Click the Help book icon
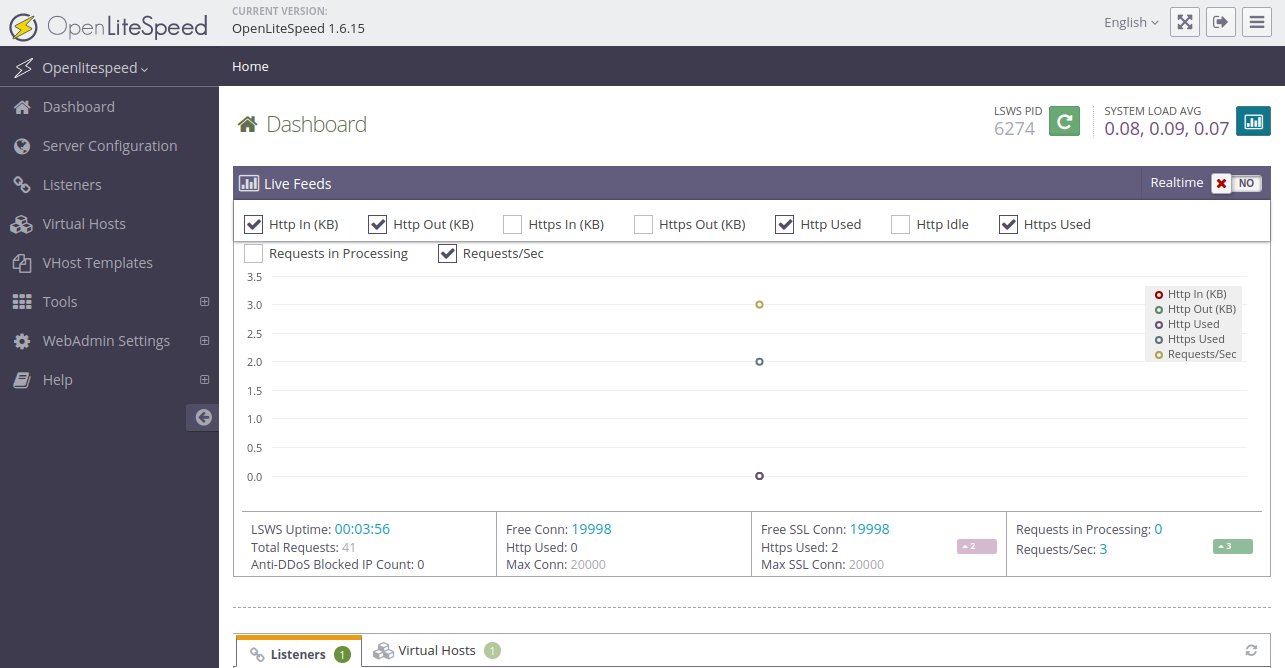The height and width of the screenshot is (668, 1285). 22,380
